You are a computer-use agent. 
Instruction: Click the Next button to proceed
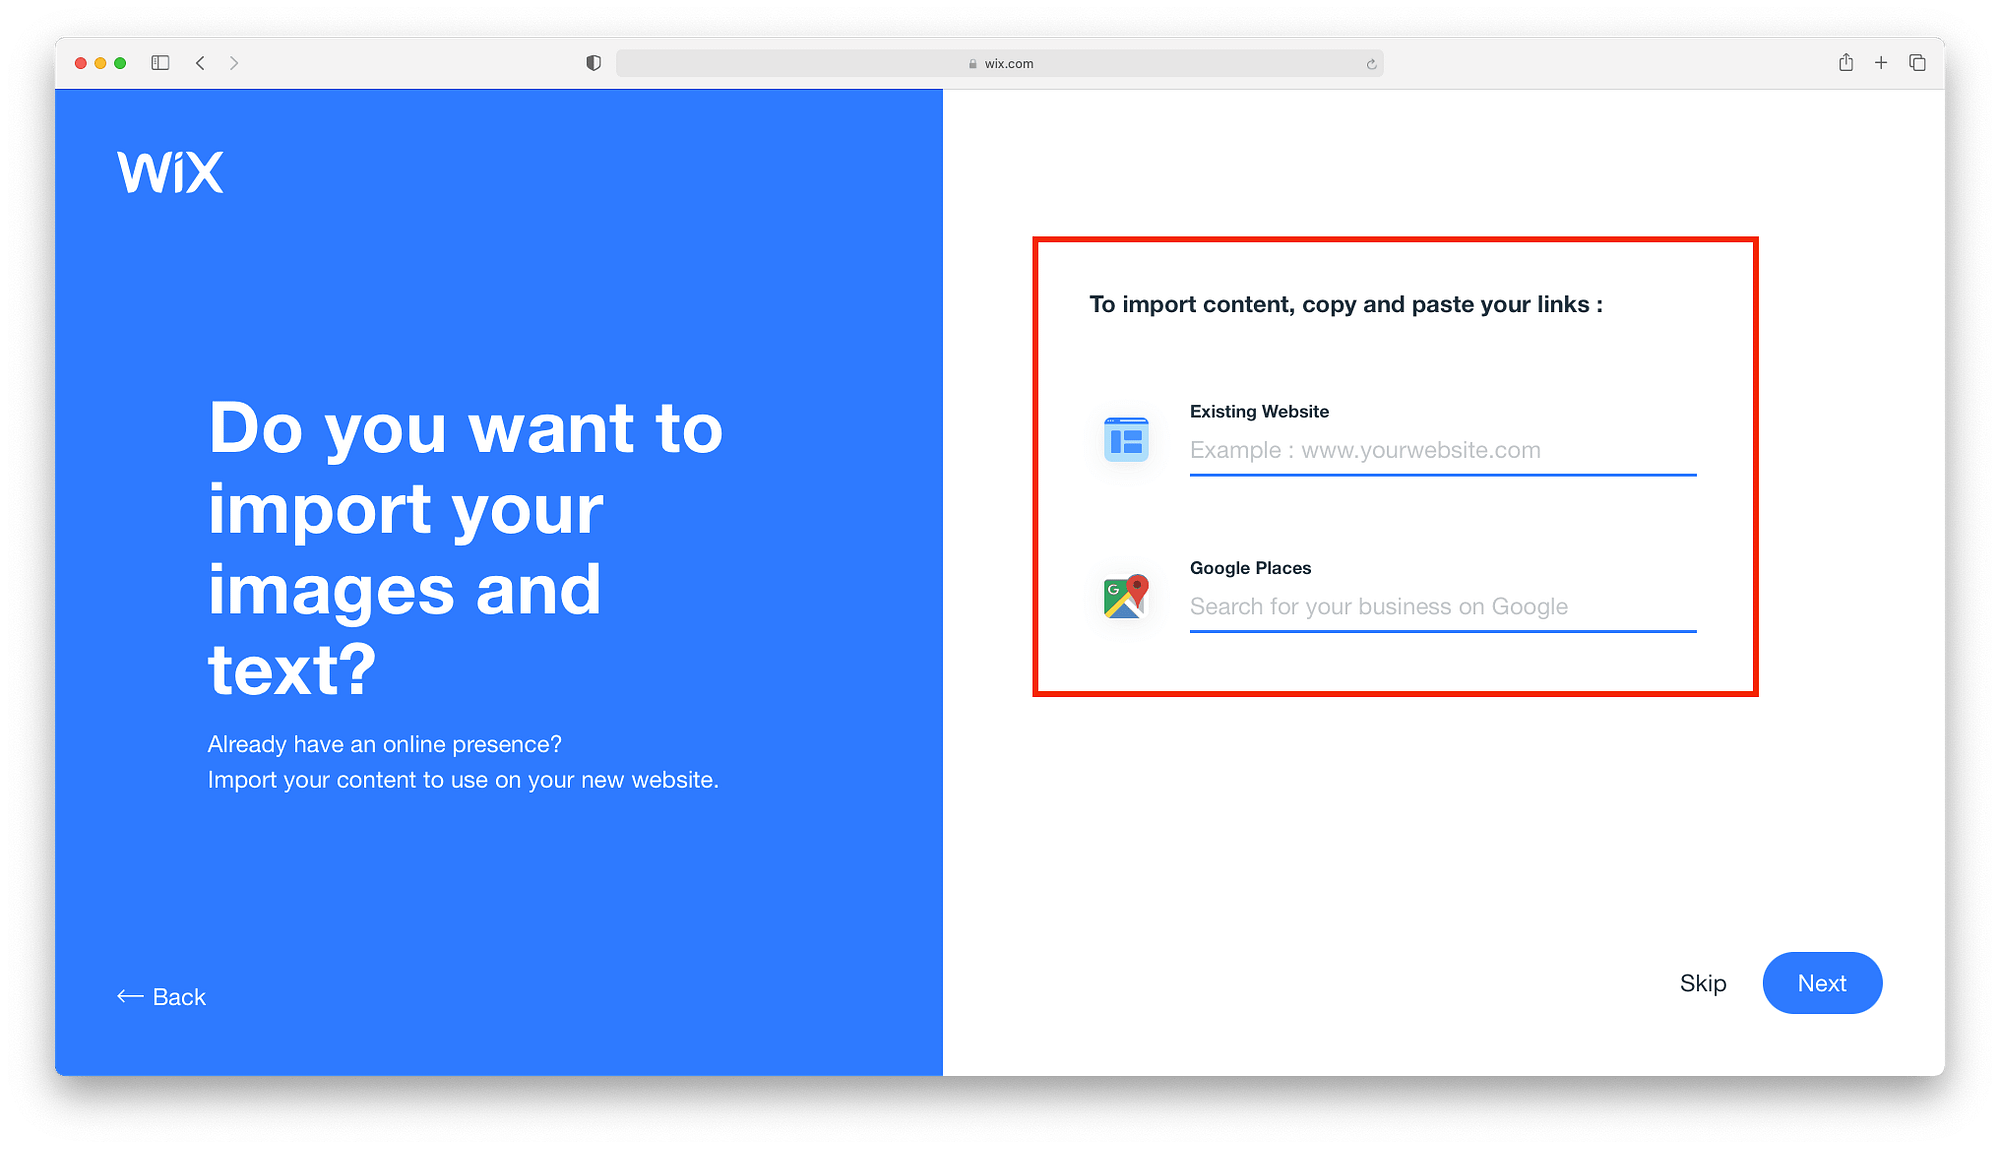tap(1823, 983)
